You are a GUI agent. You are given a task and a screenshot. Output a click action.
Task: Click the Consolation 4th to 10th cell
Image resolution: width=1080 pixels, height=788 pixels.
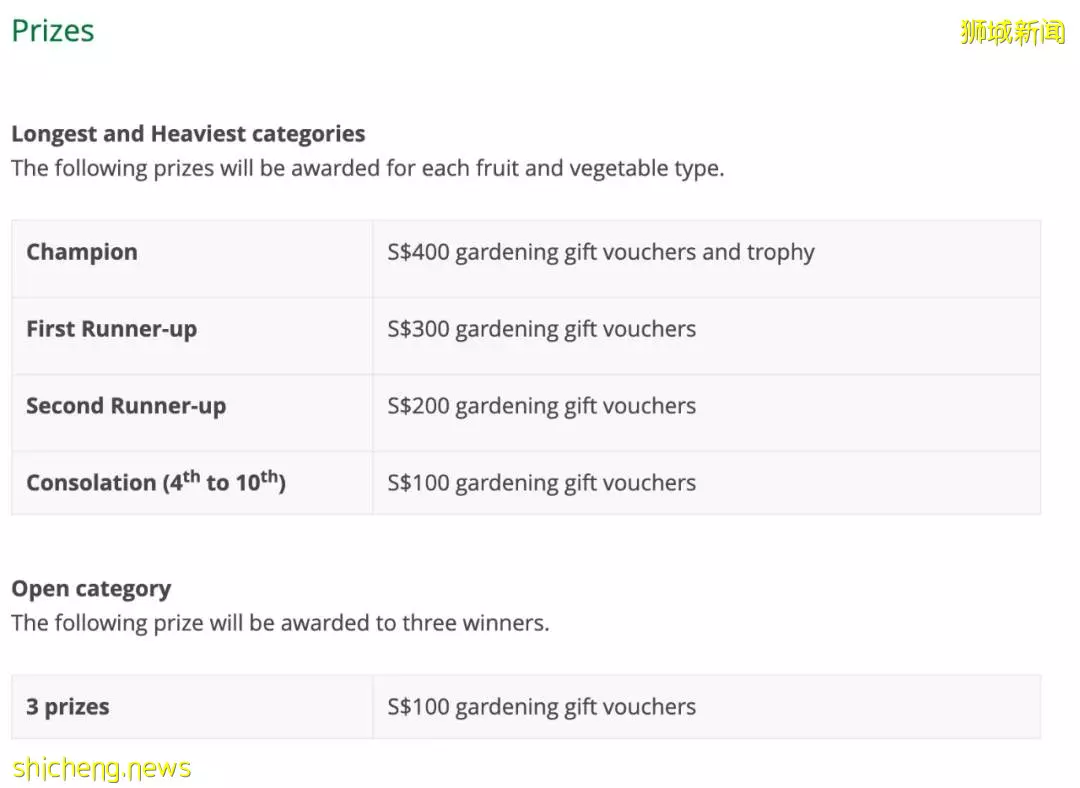(x=192, y=483)
